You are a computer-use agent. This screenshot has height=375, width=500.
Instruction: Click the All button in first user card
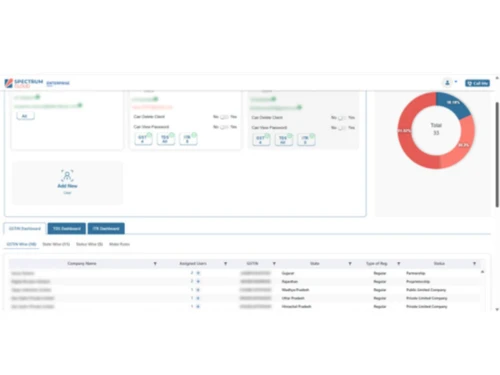[25, 116]
